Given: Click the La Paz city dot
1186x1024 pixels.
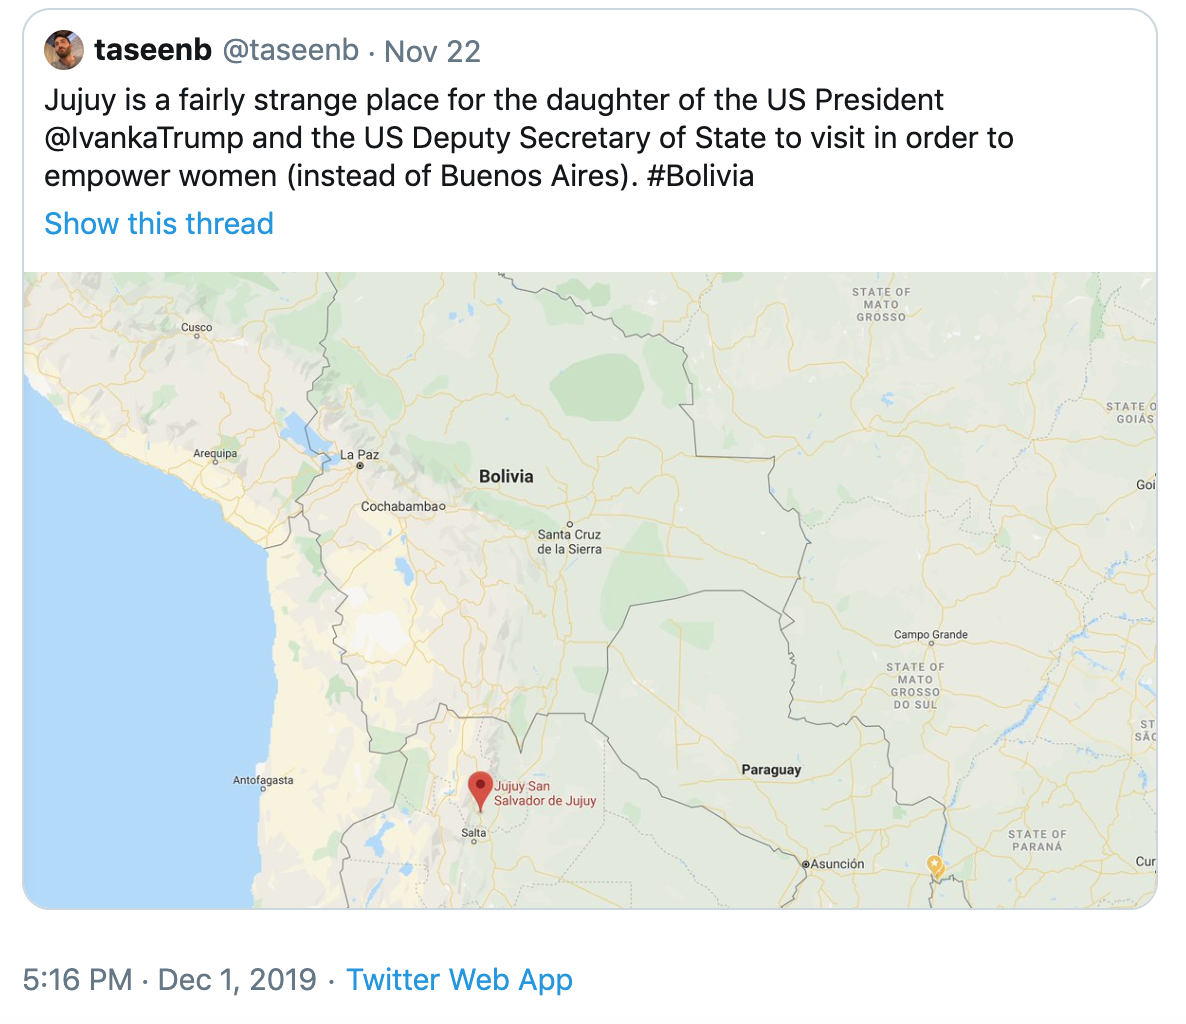Looking at the screenshot, I should tap(360, 466).
